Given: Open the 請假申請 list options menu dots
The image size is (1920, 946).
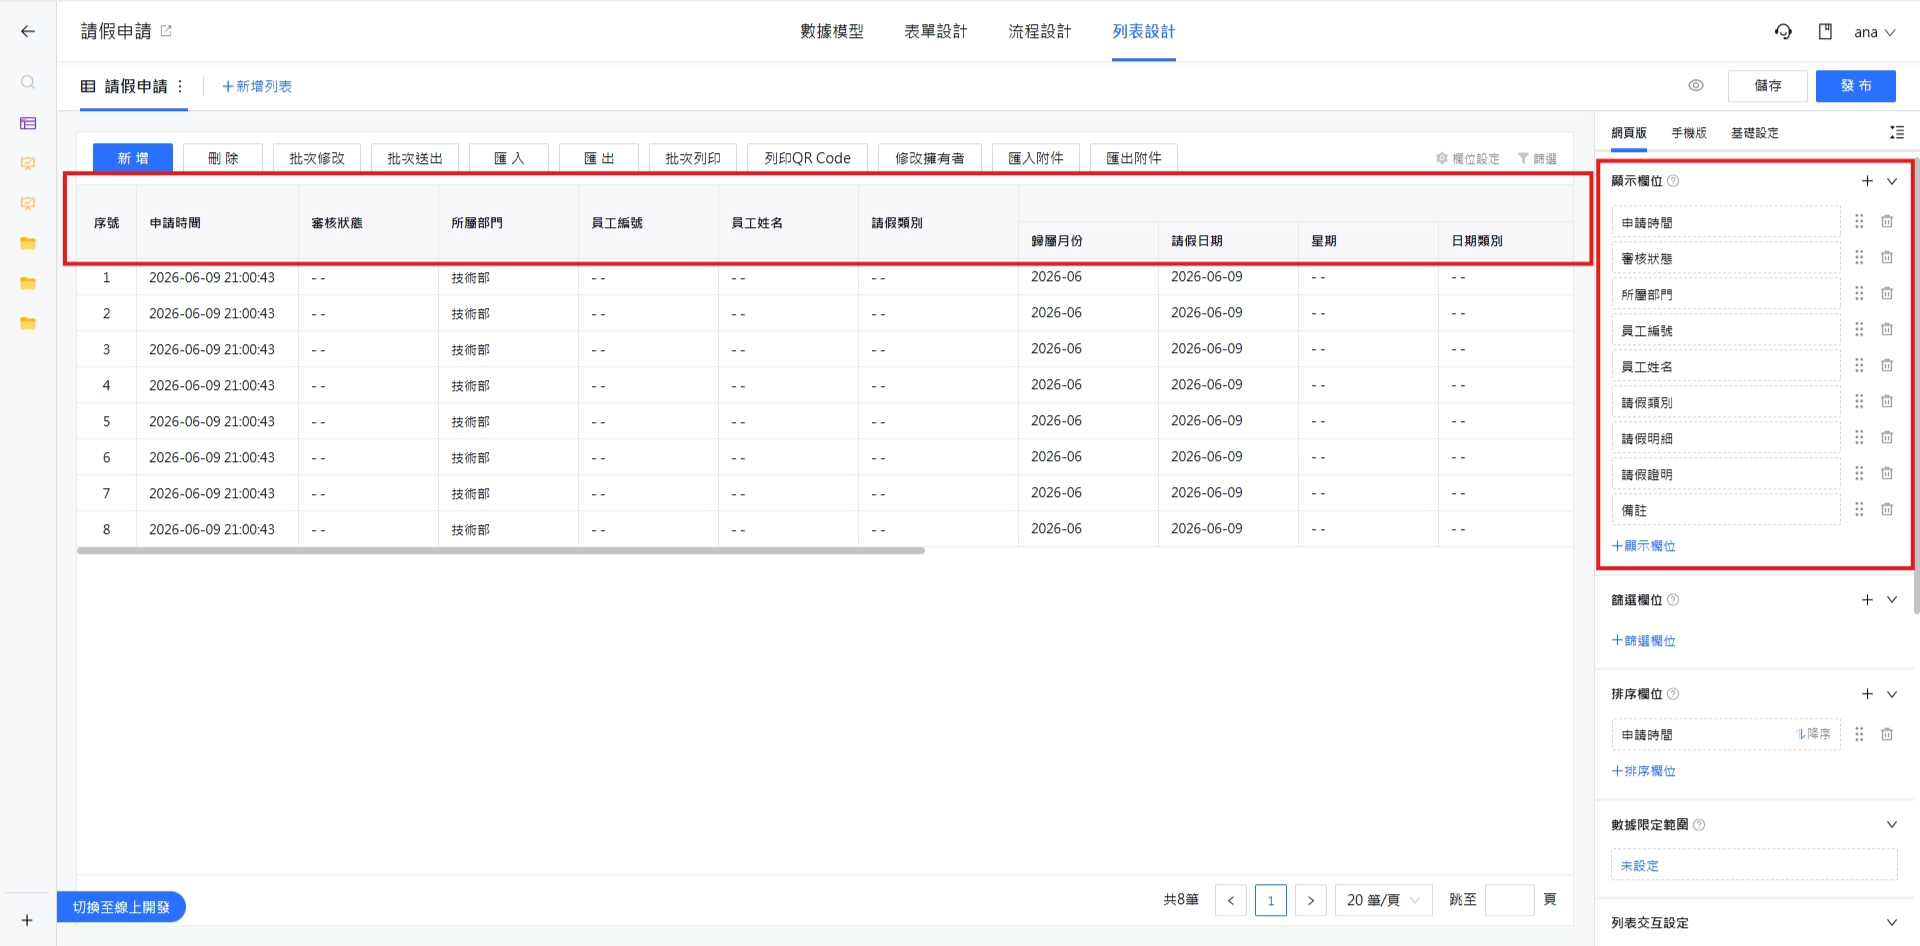Looking at the screenshot, I should click(180, 86).
